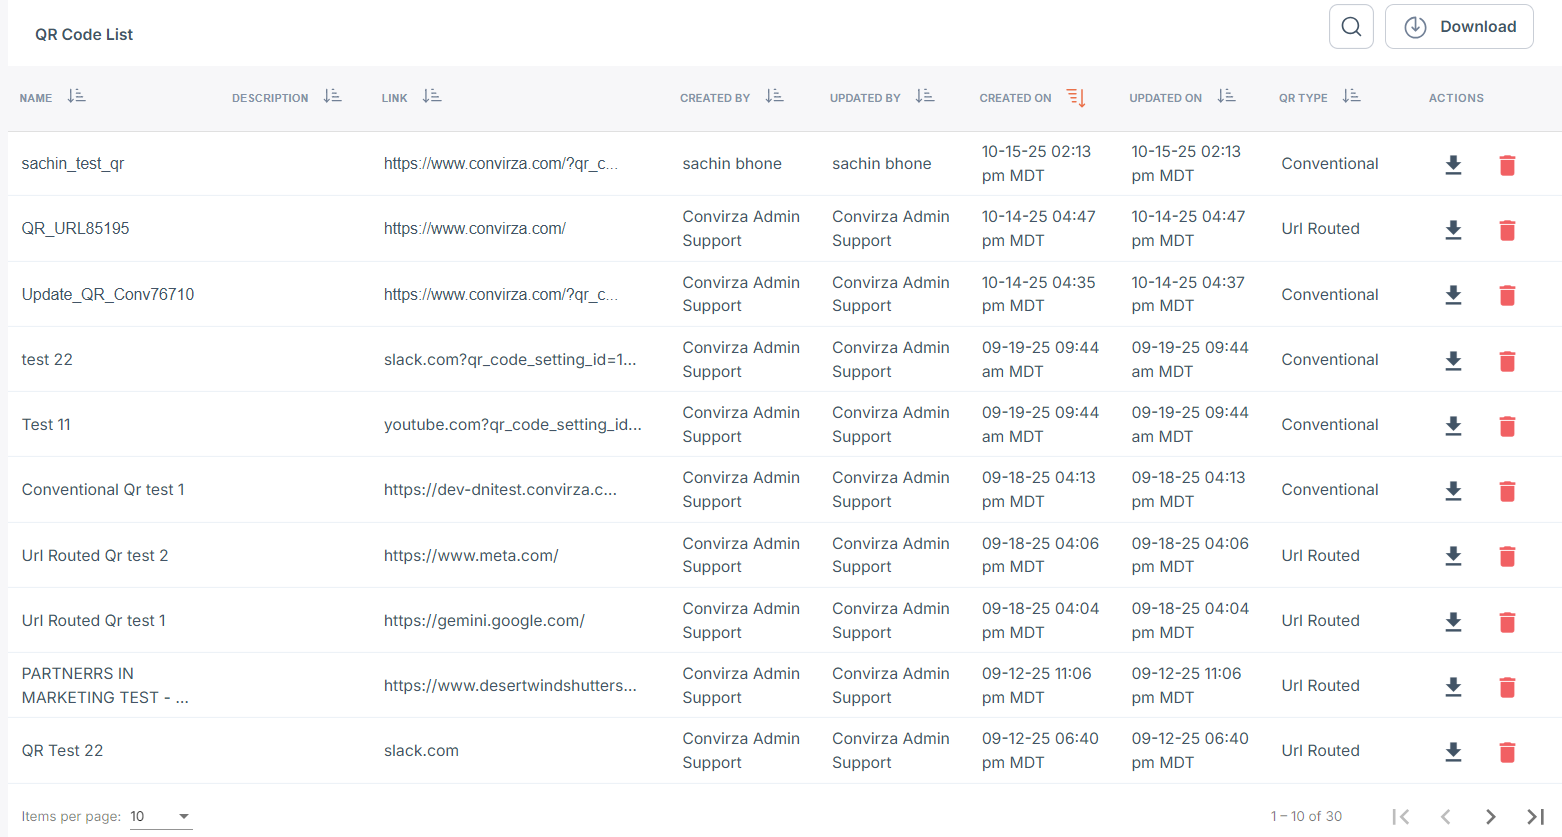Go to next page of results
This screenshot has width=1562, height=837.
pyautogui.click(x=1490, y=817)
